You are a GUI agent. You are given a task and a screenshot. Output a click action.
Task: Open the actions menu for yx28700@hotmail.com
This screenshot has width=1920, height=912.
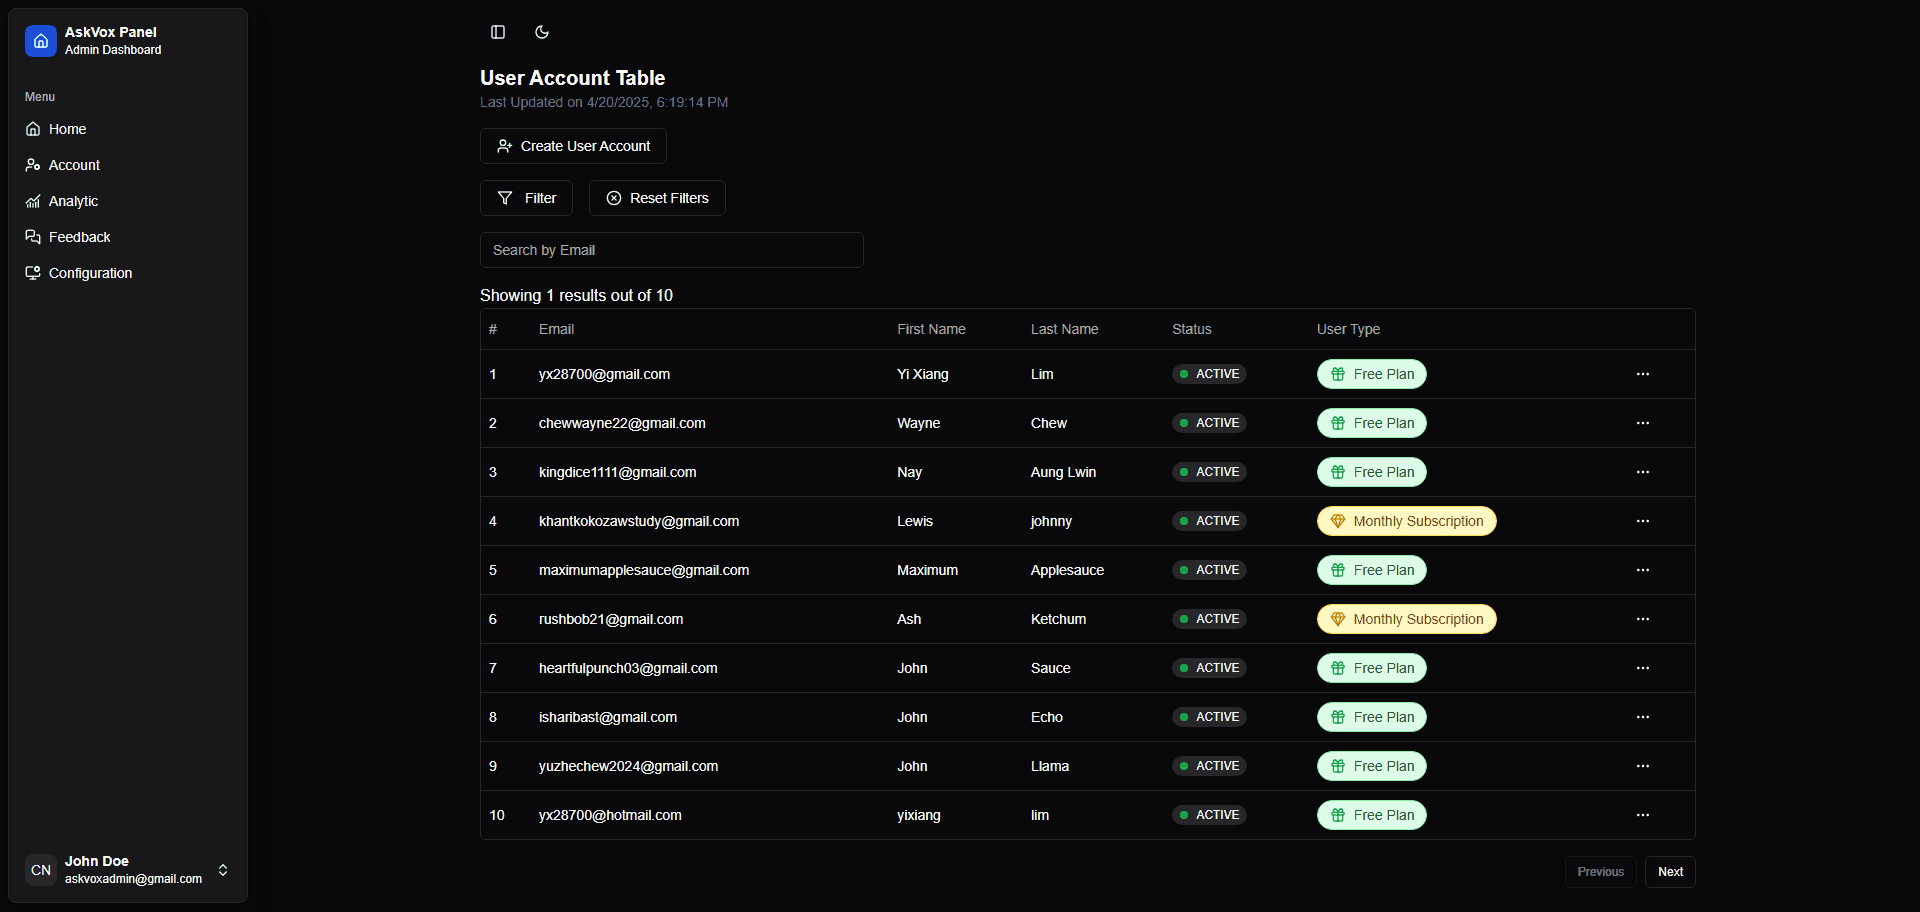1643,815
